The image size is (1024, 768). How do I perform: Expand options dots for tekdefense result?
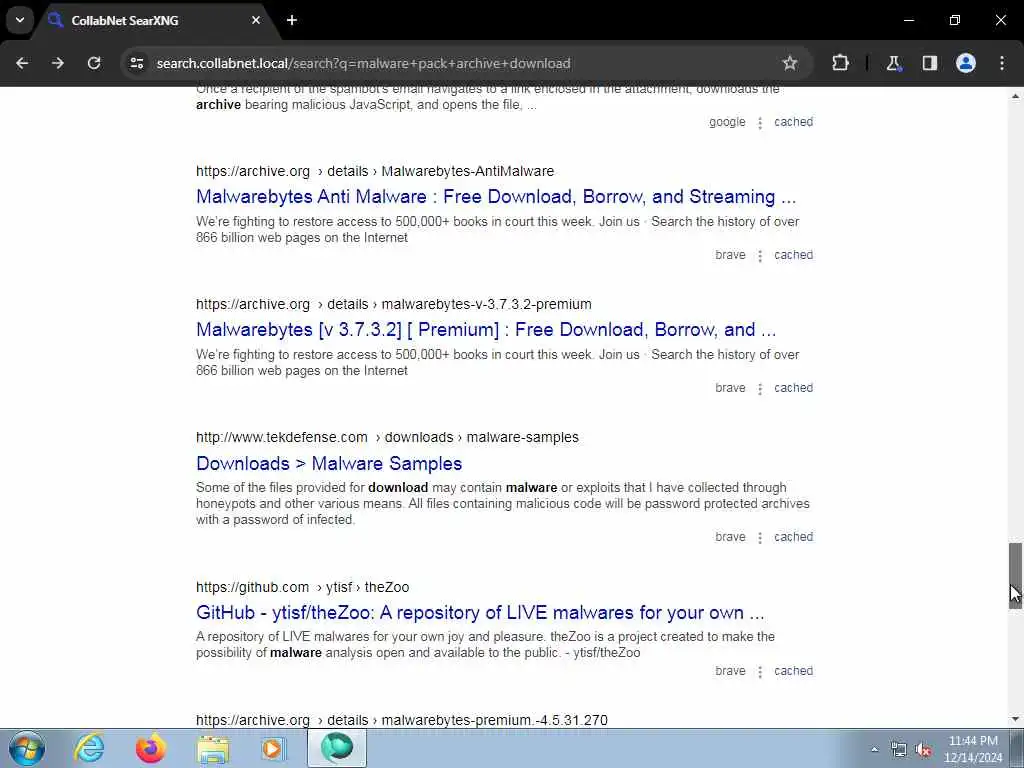coord(760,537)
